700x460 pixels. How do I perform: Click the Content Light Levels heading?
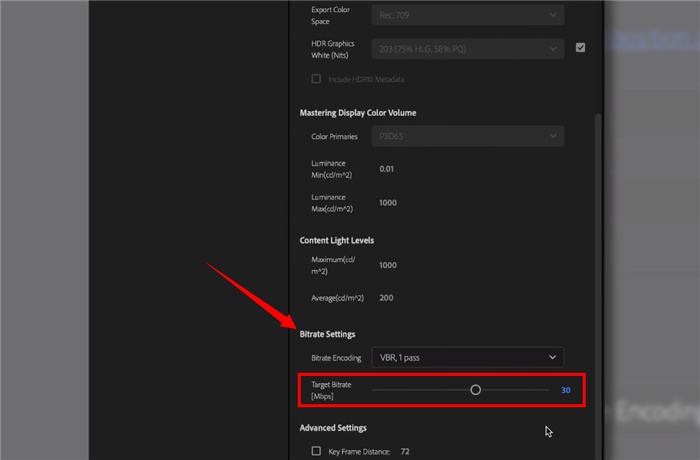[335, 240]
